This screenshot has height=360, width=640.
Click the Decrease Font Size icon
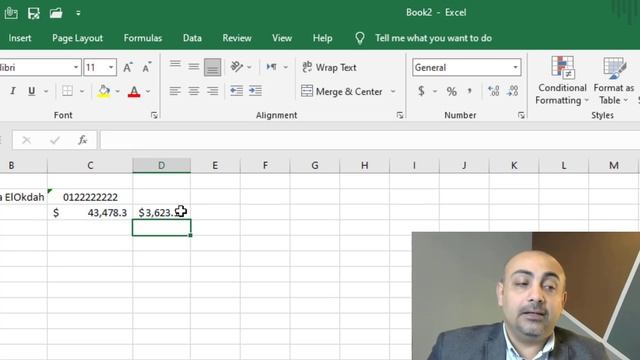147,67
